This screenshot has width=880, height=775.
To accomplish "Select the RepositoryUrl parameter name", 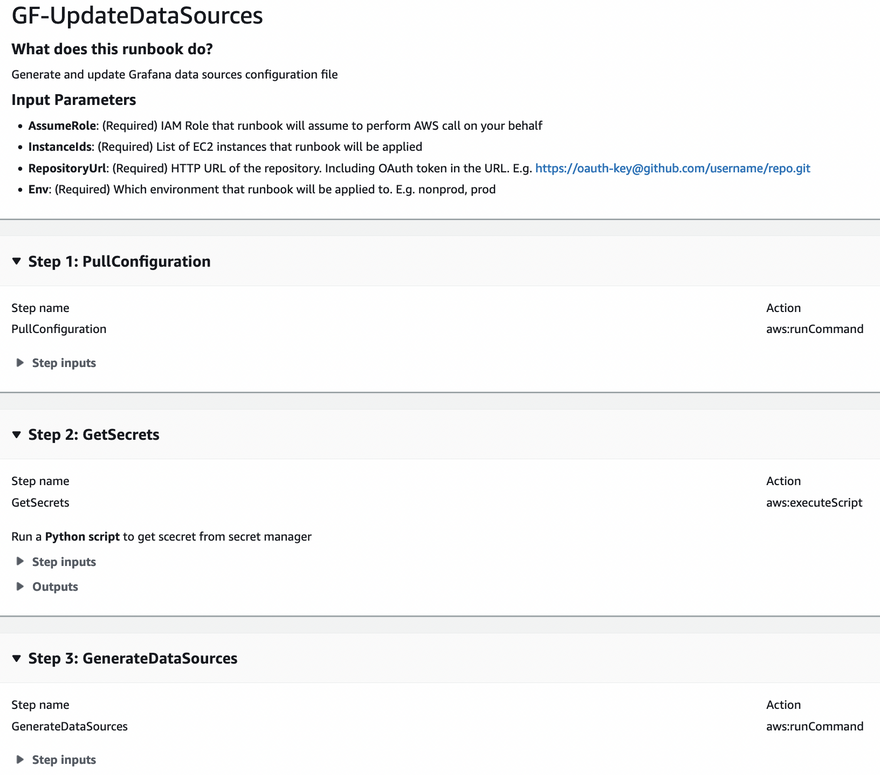I will [x=67, y=168].
